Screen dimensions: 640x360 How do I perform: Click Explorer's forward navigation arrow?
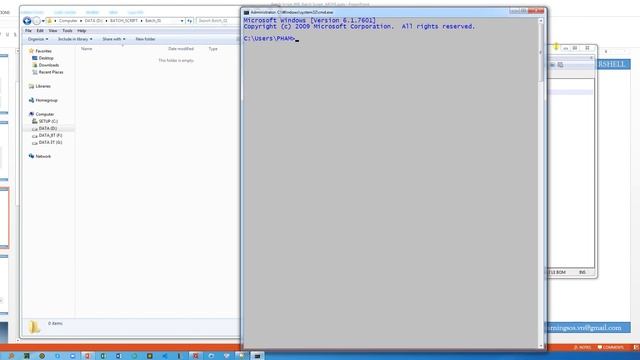36,20
